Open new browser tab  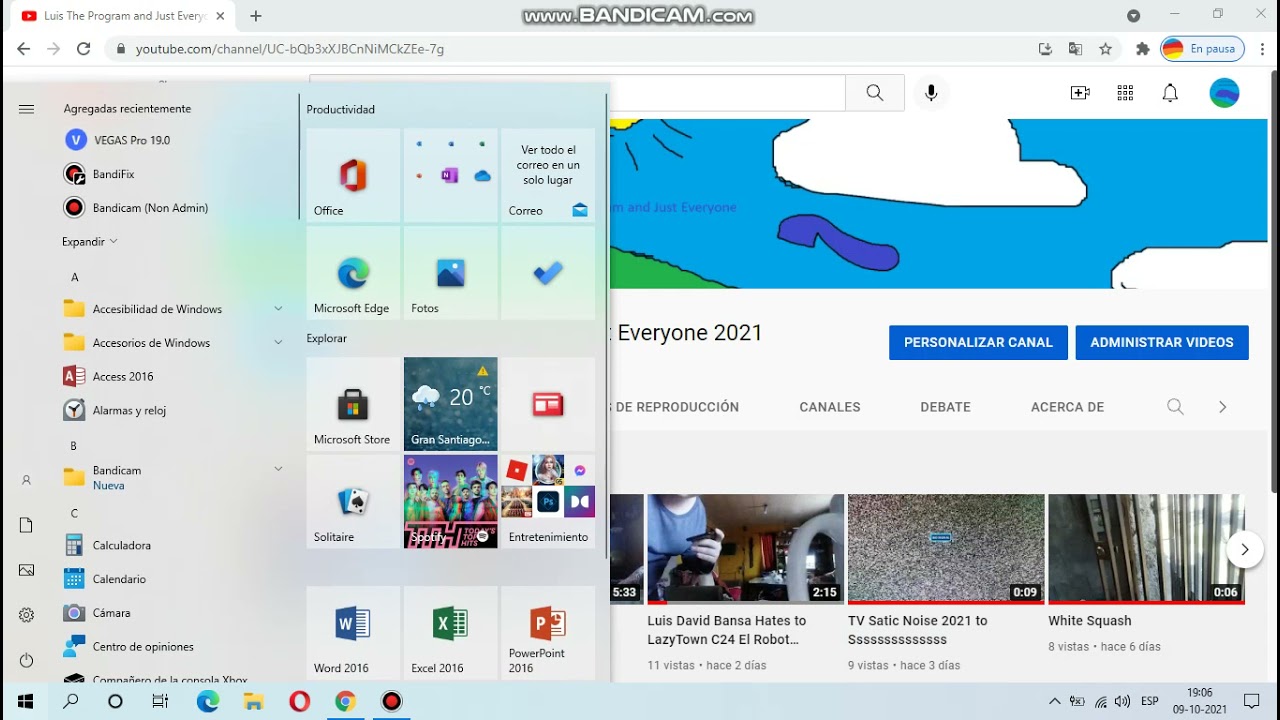click(256, 16)
